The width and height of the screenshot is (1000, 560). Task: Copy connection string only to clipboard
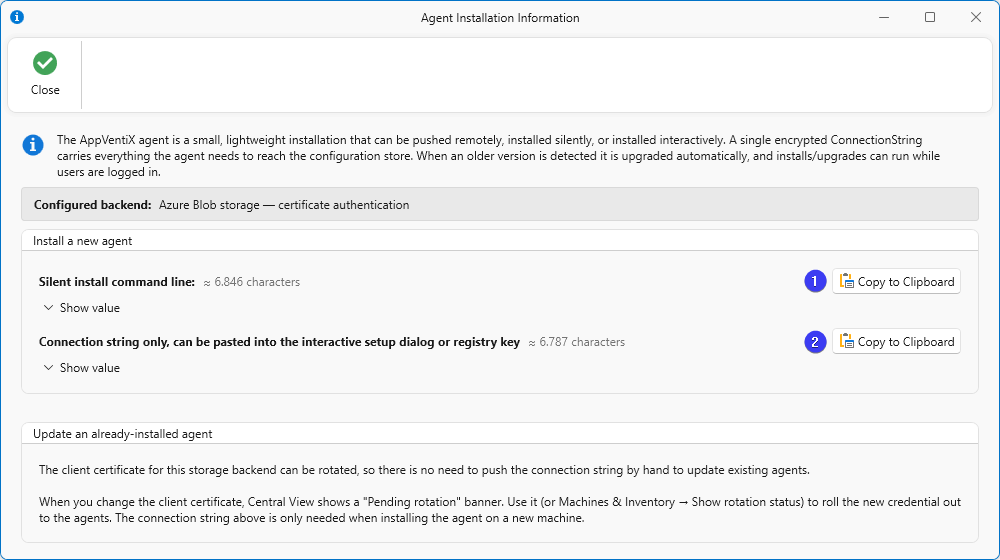pyautogui.click(x=896, y=341)
